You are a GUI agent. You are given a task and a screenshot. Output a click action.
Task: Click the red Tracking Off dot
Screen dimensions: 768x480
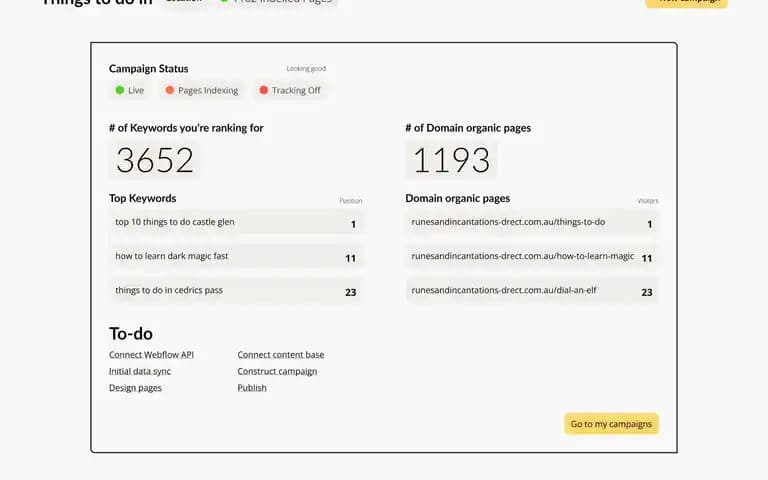click(264, 90)
